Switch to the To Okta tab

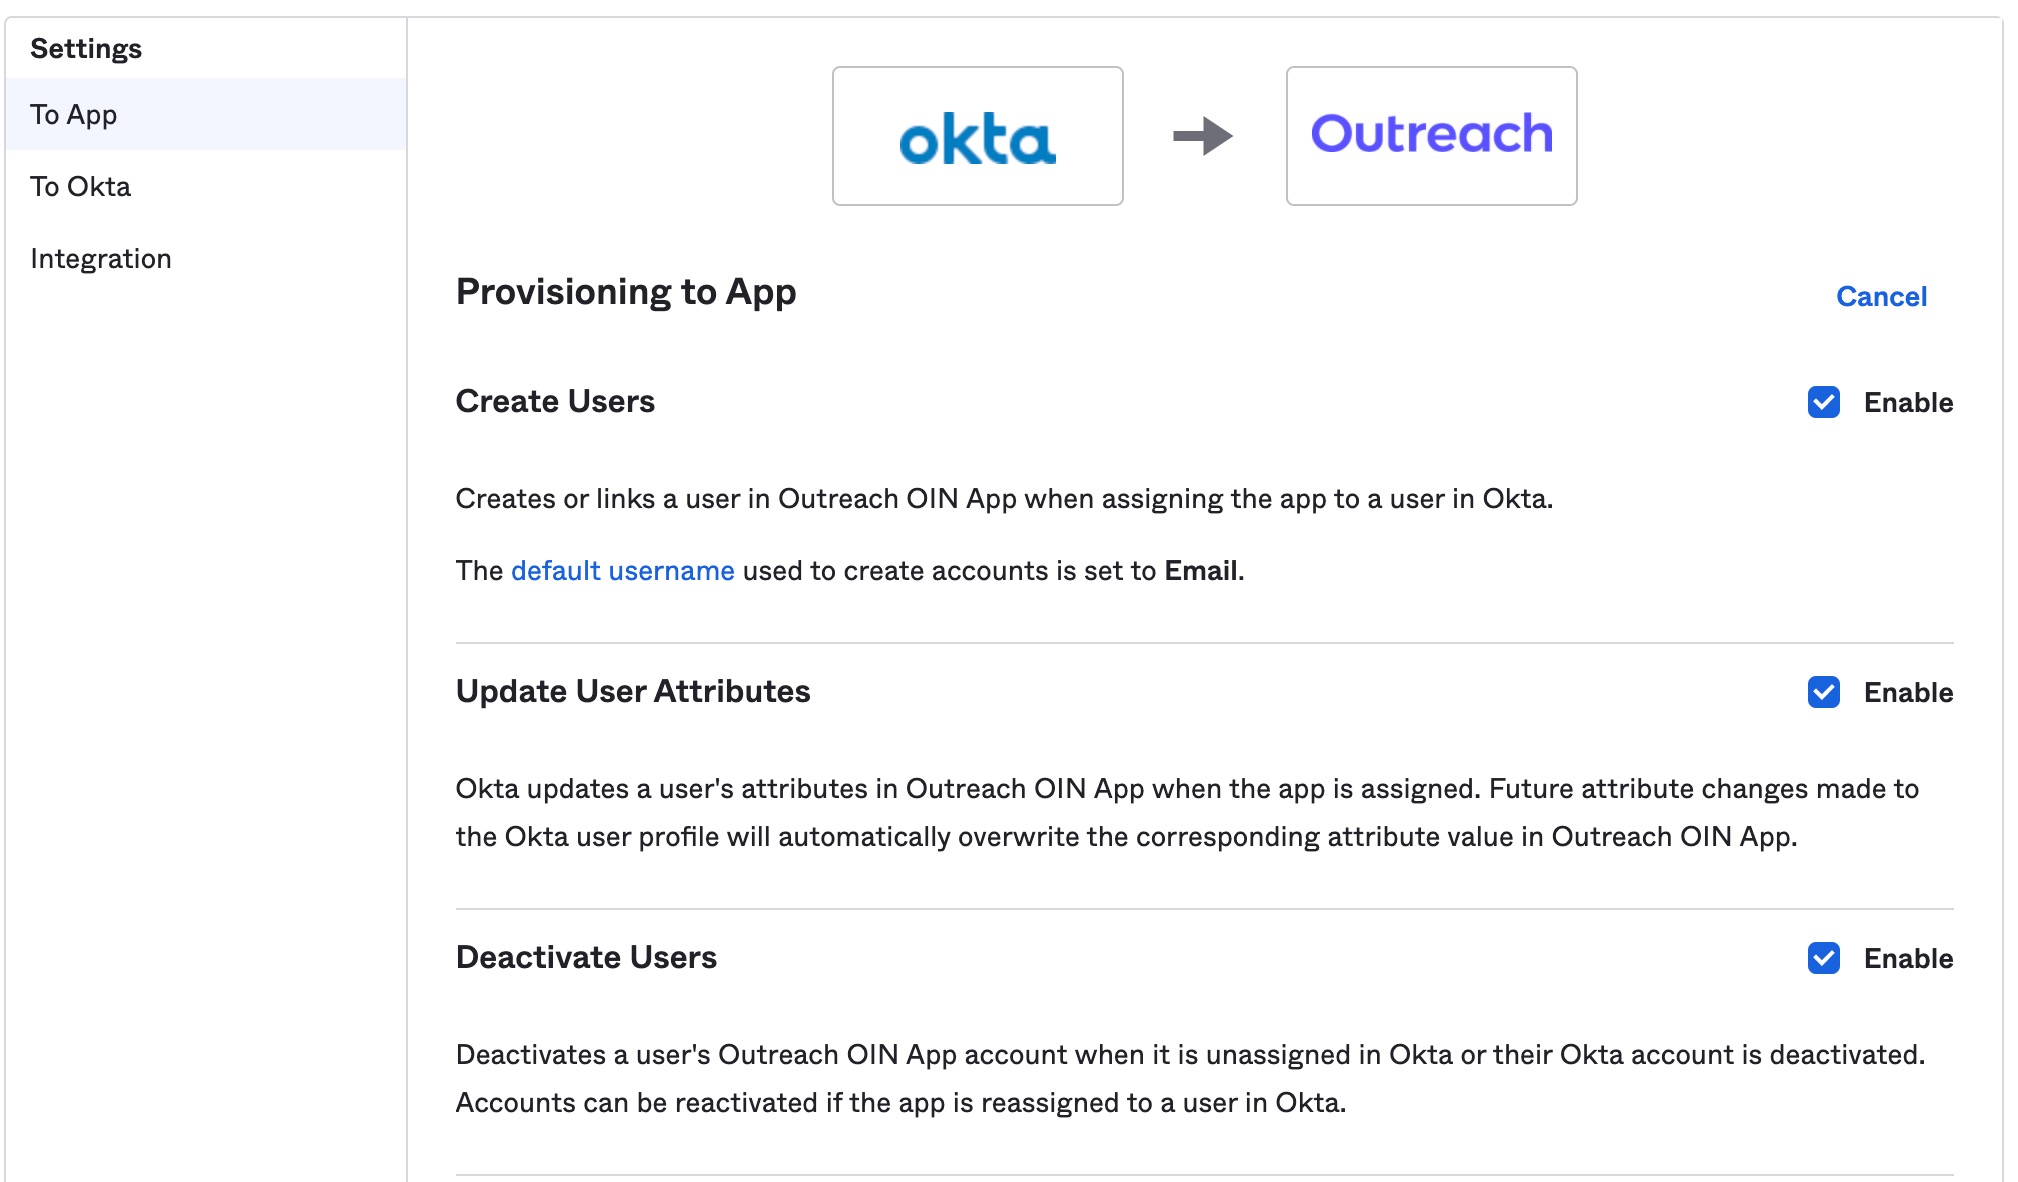[x=206, y=186]
